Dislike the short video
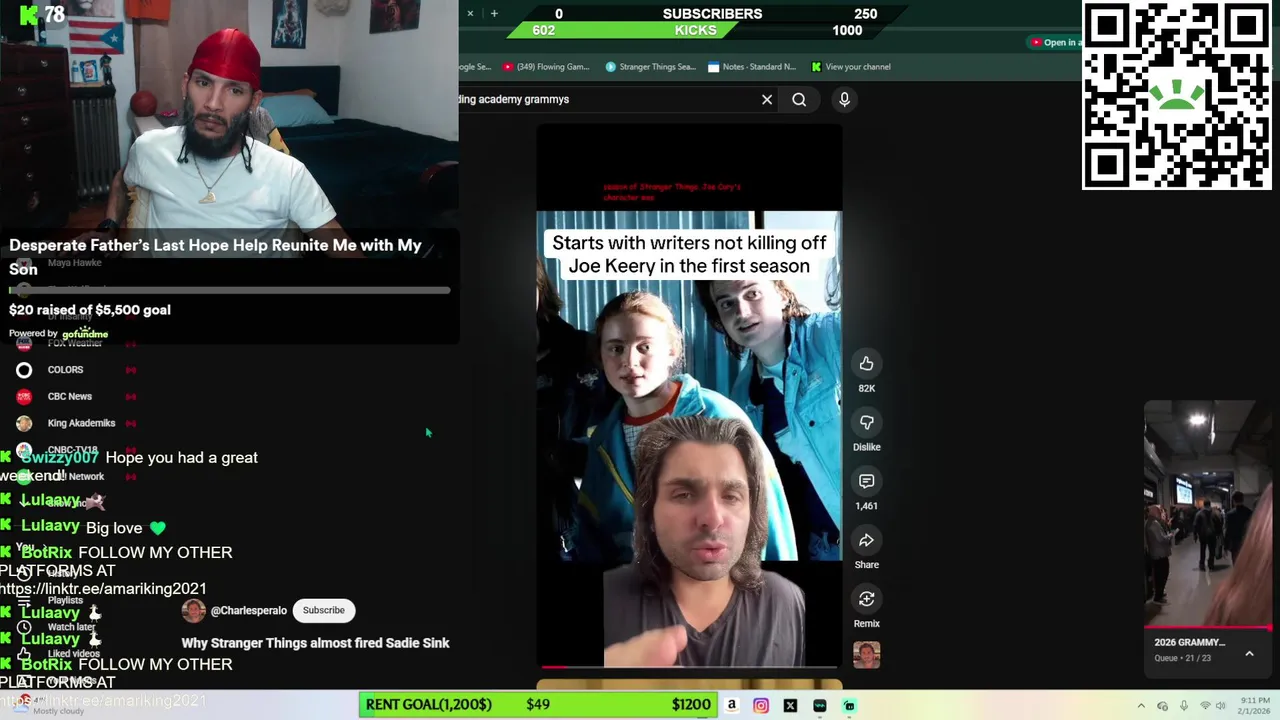The width and height of the screenshot is (1280, 720). click(x=866, y=423)
